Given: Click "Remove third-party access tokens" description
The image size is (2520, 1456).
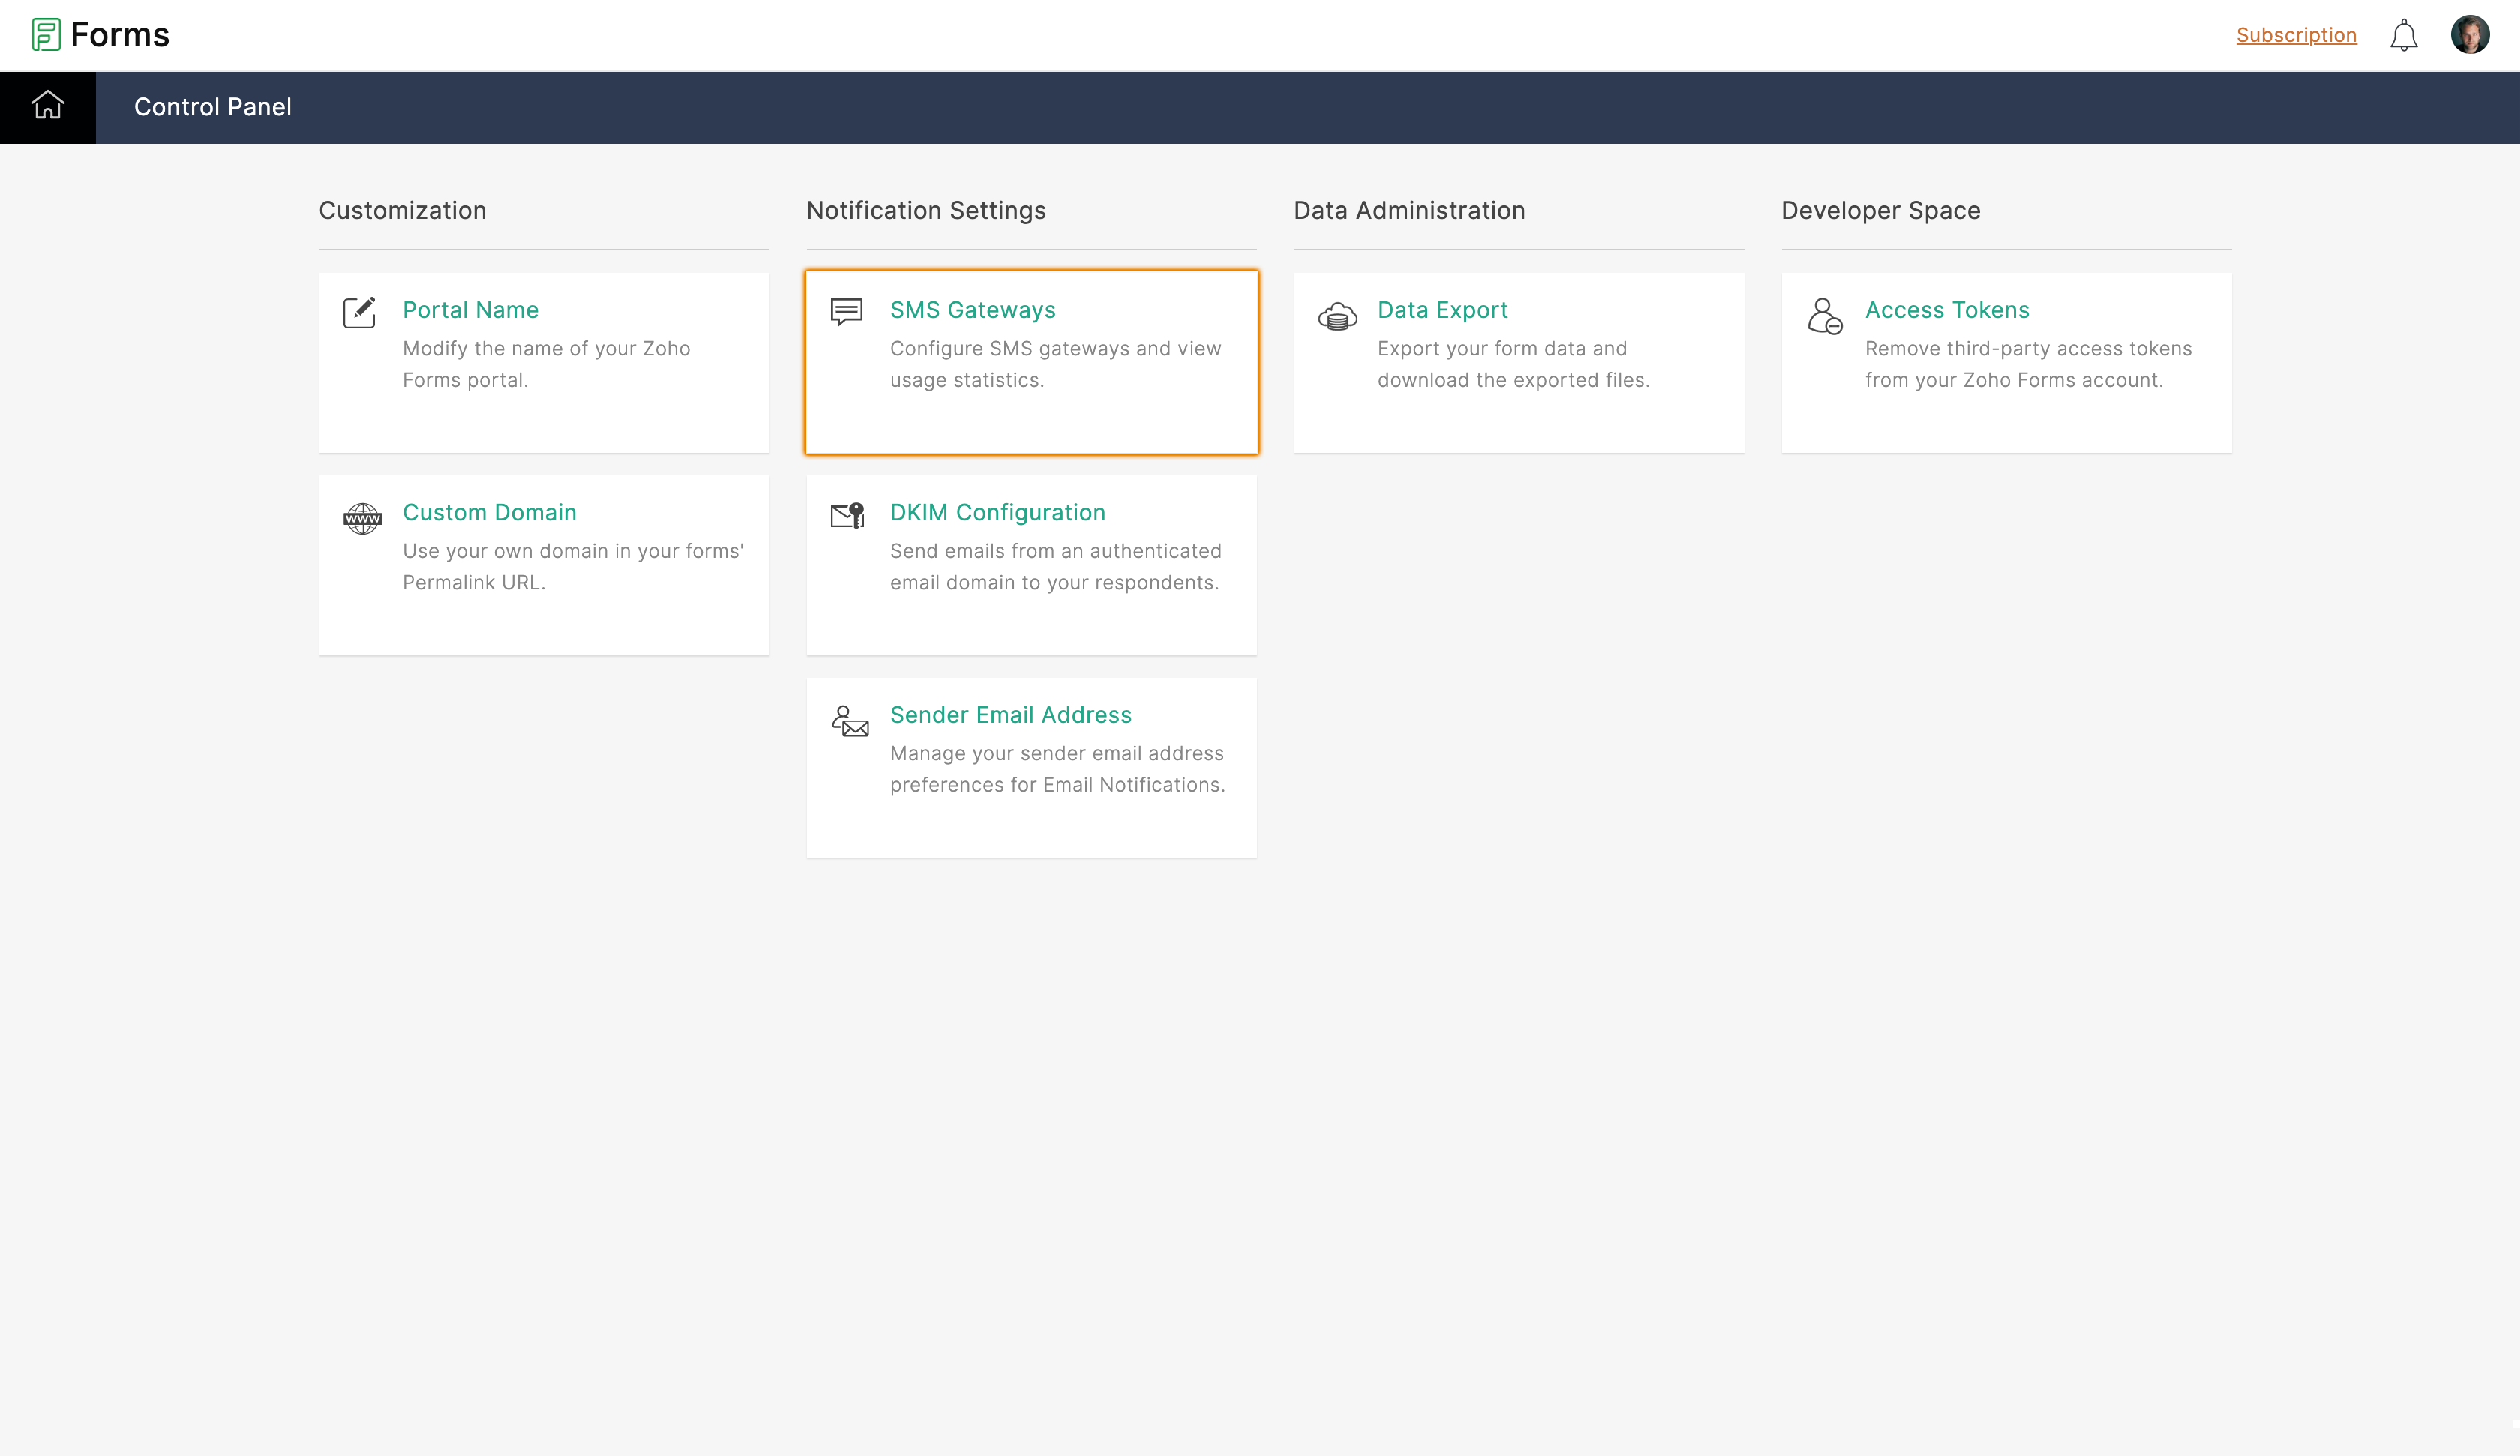Looking at the screenshot, I should 2027,364.
